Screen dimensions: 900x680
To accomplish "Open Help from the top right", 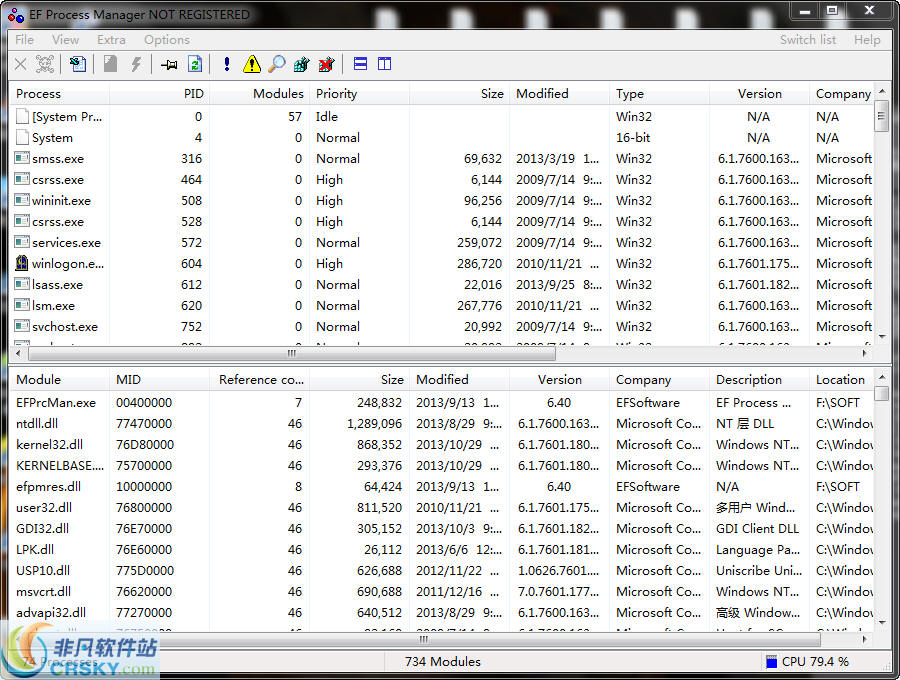I will (868, 40).
